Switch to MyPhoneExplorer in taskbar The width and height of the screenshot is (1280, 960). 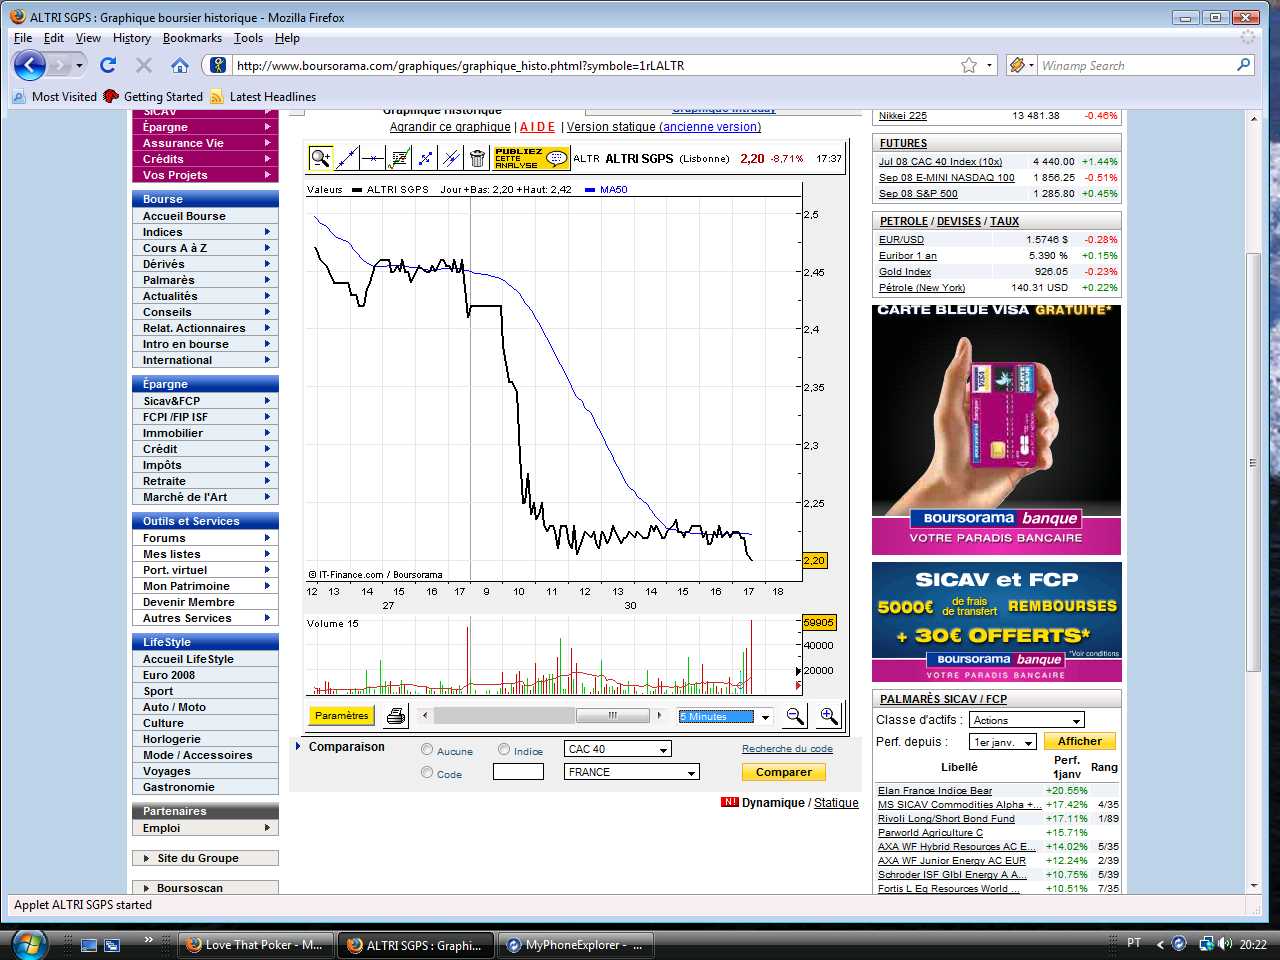coord(576,945)
